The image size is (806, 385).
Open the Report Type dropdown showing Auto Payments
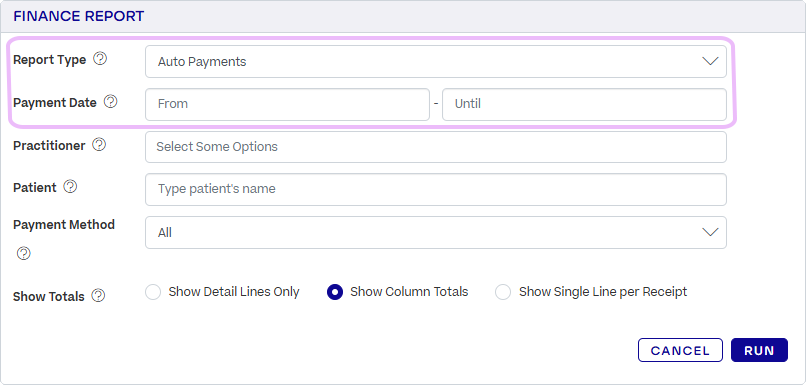pos(436,62)
